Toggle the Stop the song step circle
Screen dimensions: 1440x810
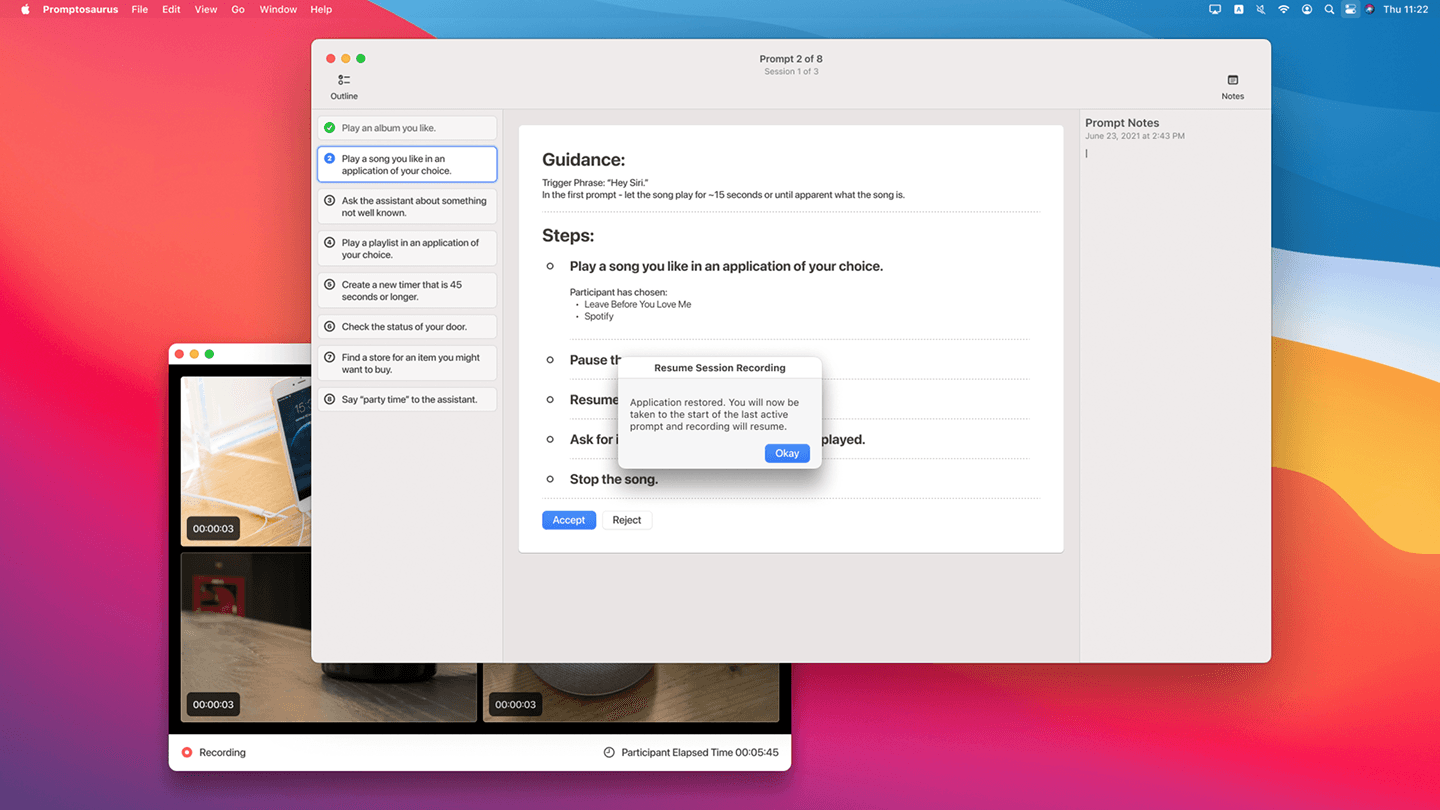(550, 479)
